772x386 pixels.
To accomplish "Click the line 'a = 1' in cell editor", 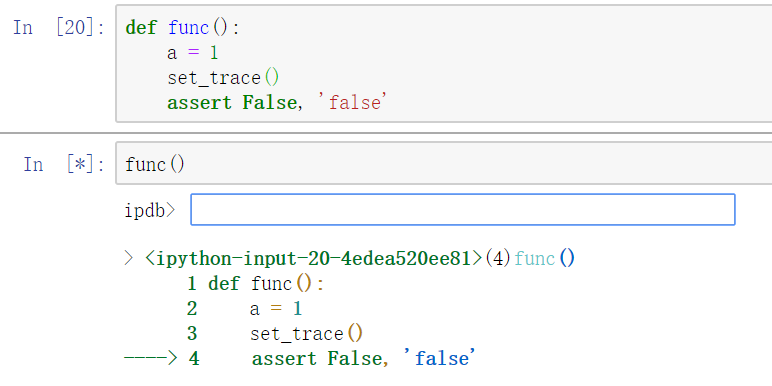I will [193, 53].
